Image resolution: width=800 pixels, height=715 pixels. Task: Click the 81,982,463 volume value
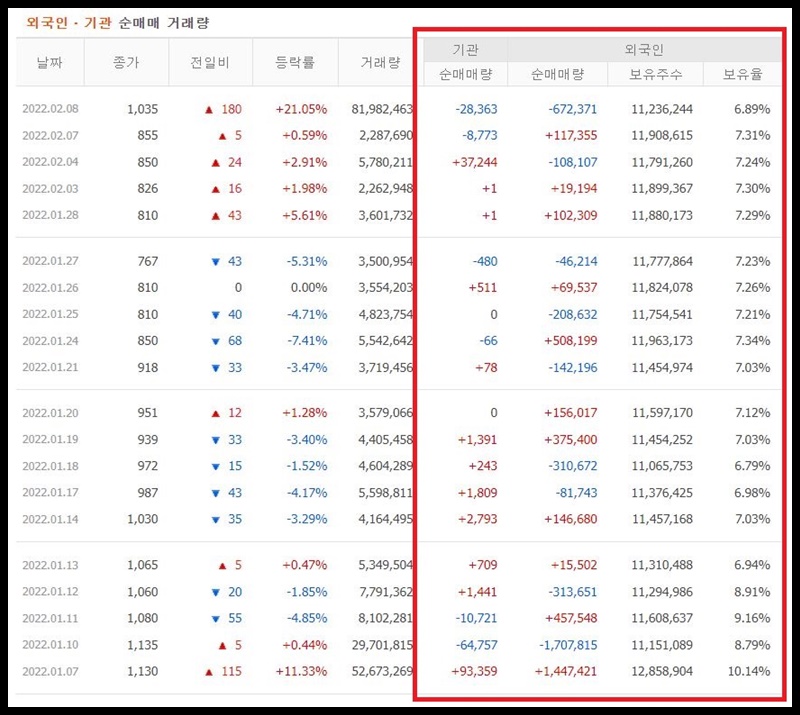click(382, 109)
